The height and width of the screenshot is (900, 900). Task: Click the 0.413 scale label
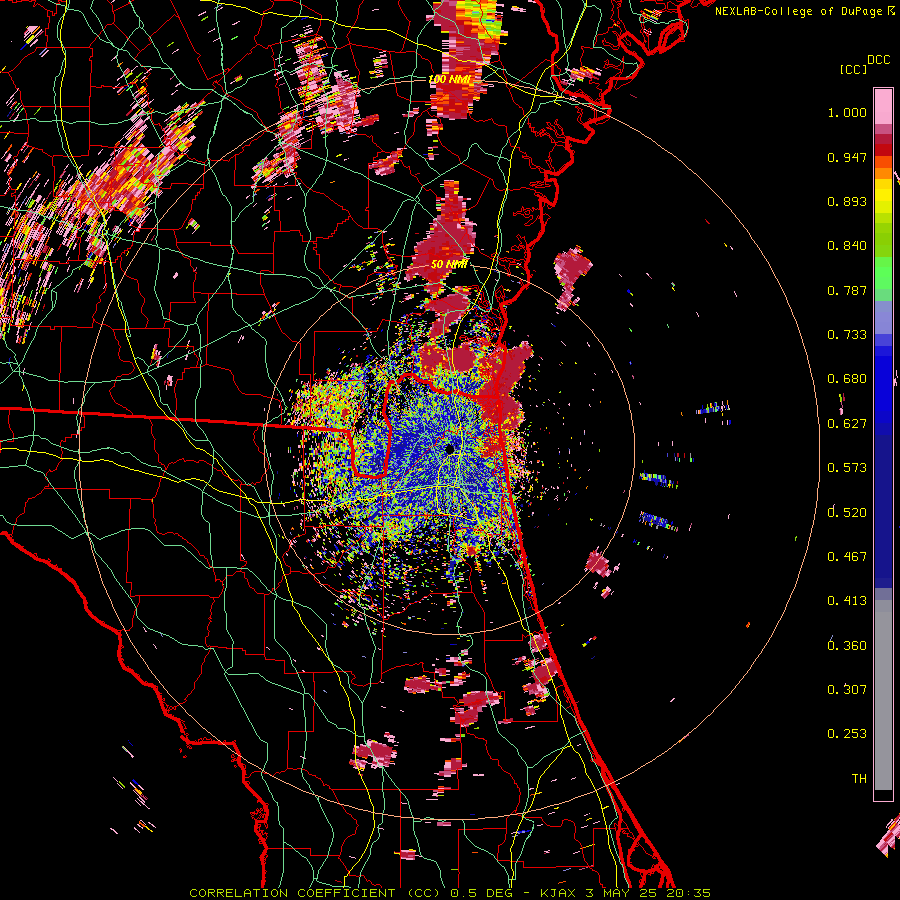point(847,601)
